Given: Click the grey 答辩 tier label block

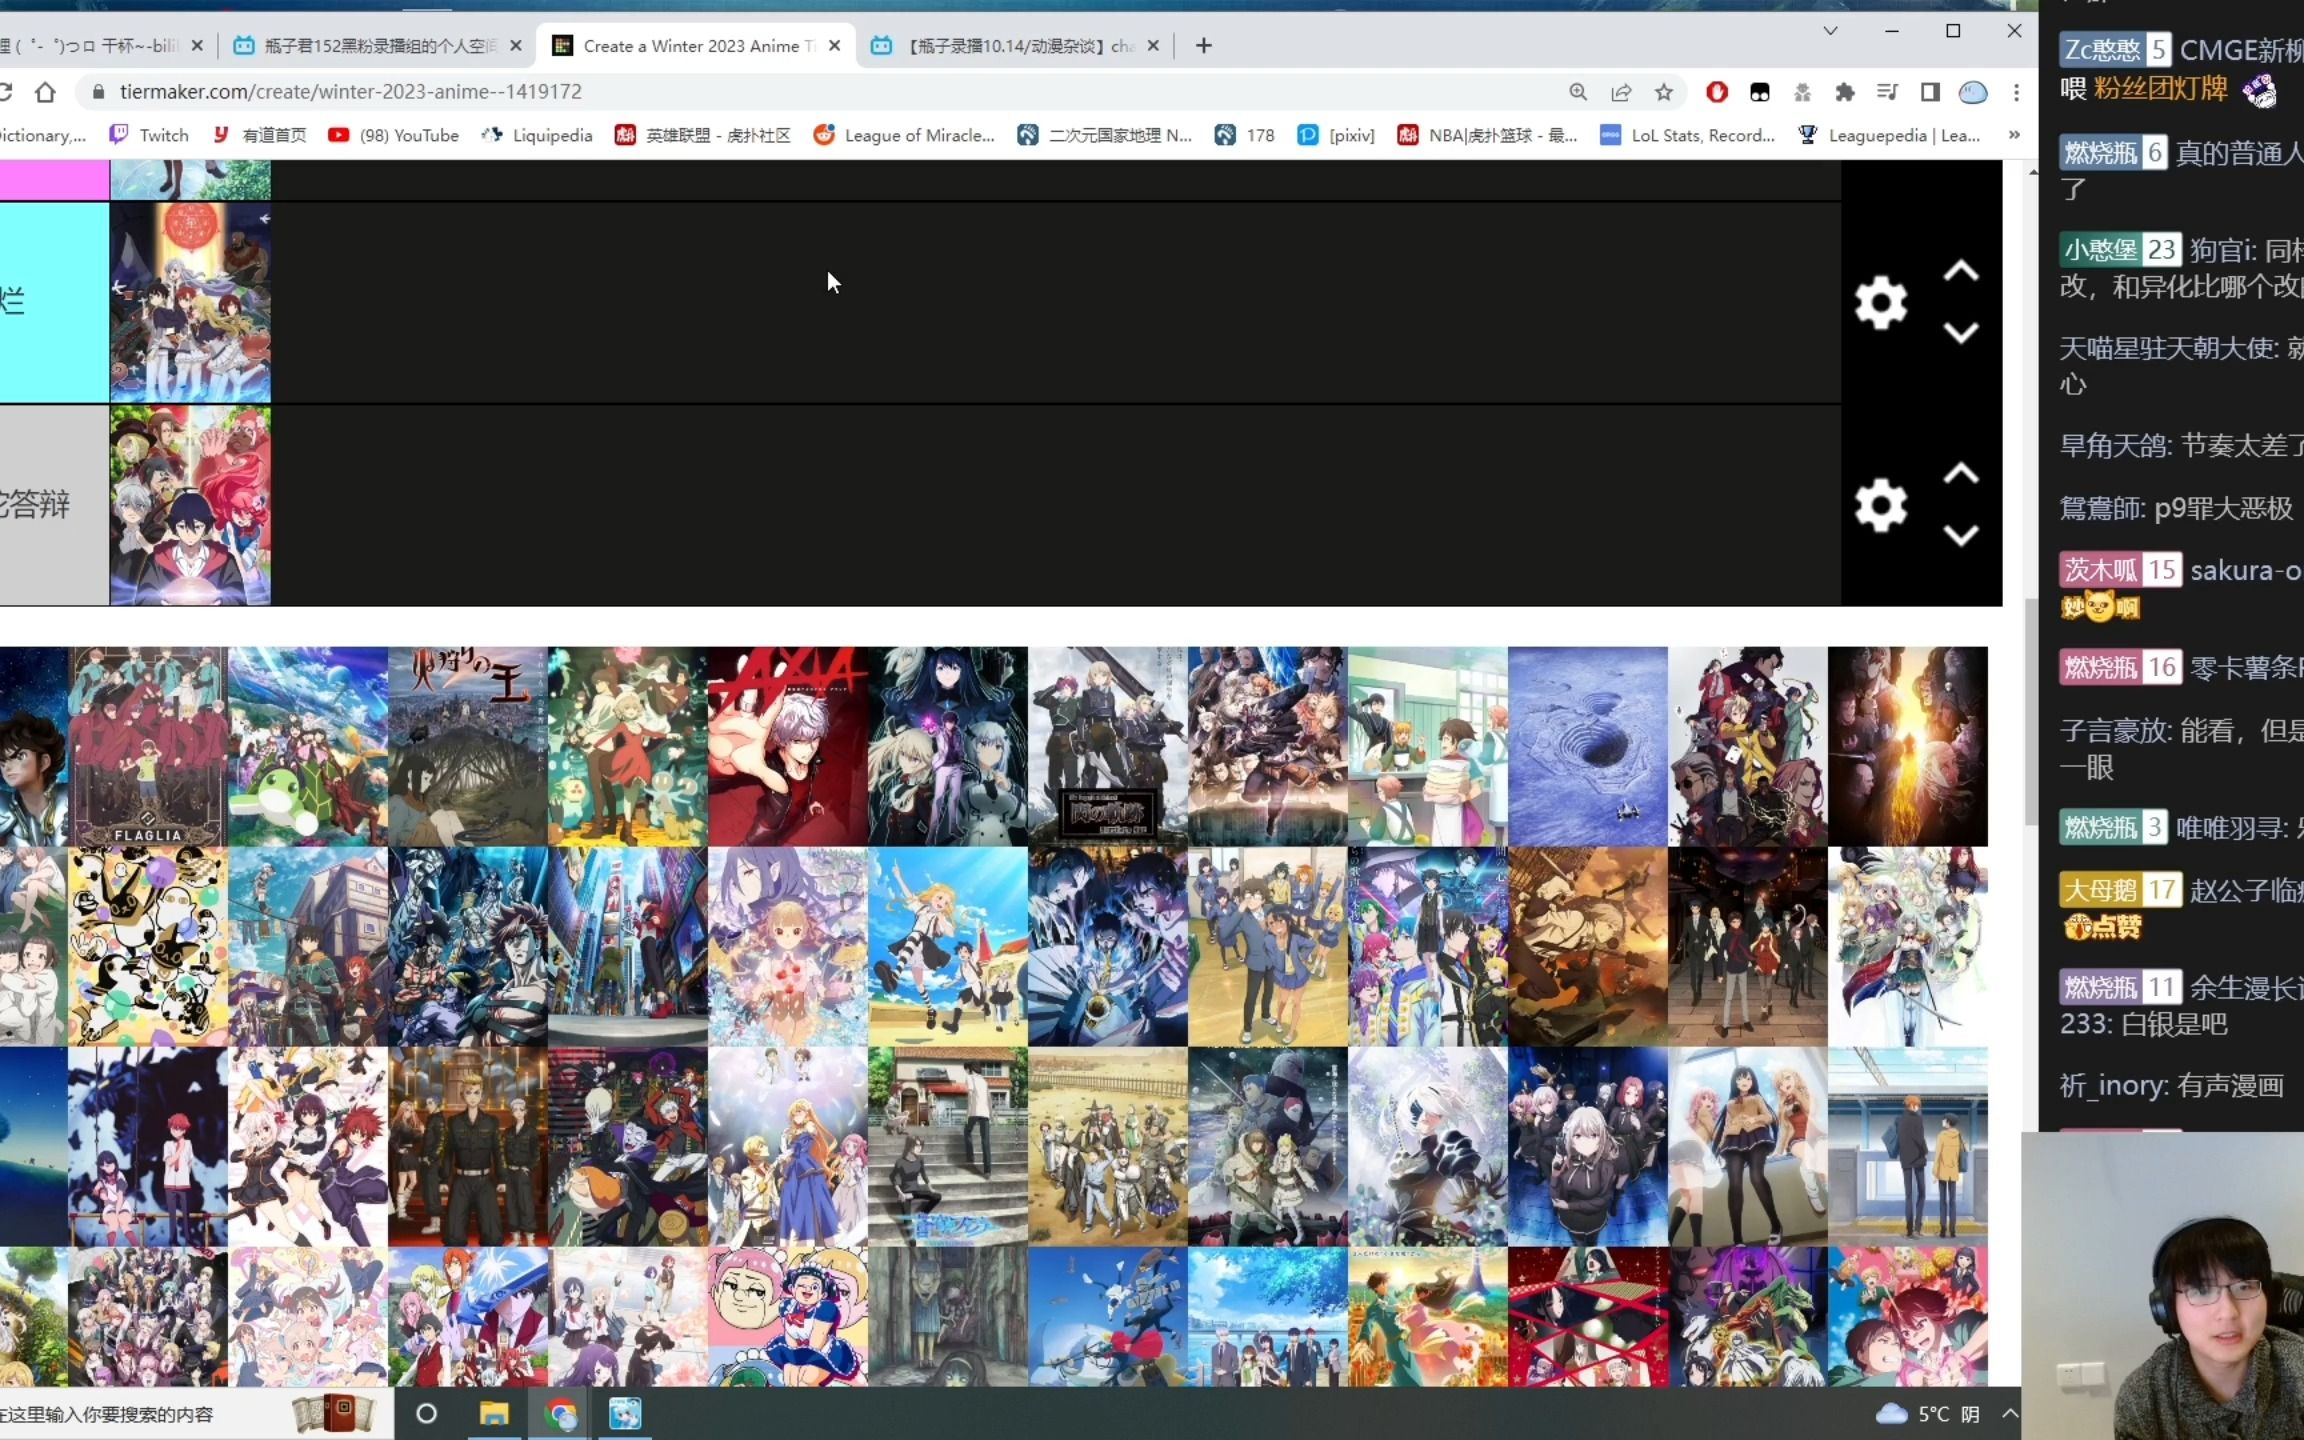Looking at the screenshot, I should (54, 505).
